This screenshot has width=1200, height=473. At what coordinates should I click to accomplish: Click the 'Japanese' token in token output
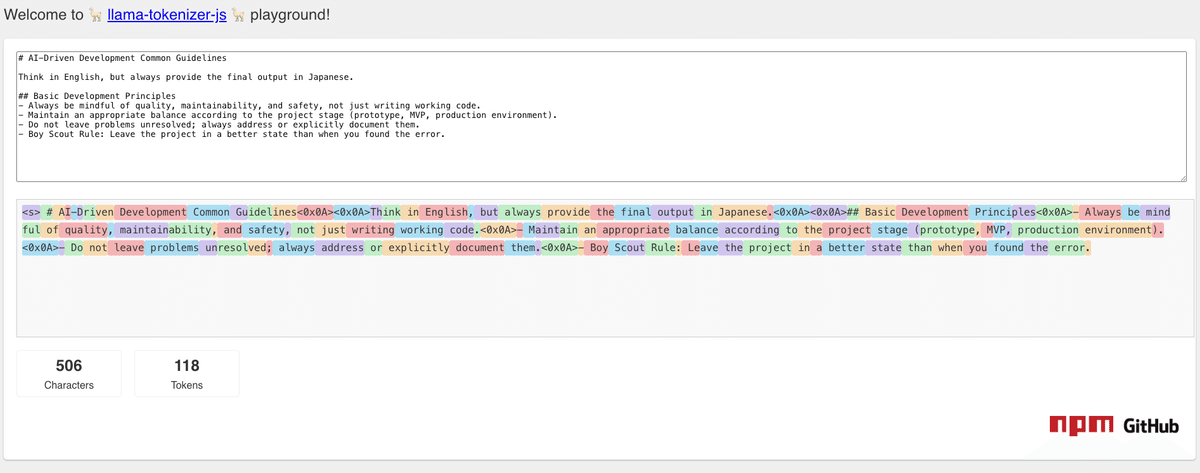point(739,212)
